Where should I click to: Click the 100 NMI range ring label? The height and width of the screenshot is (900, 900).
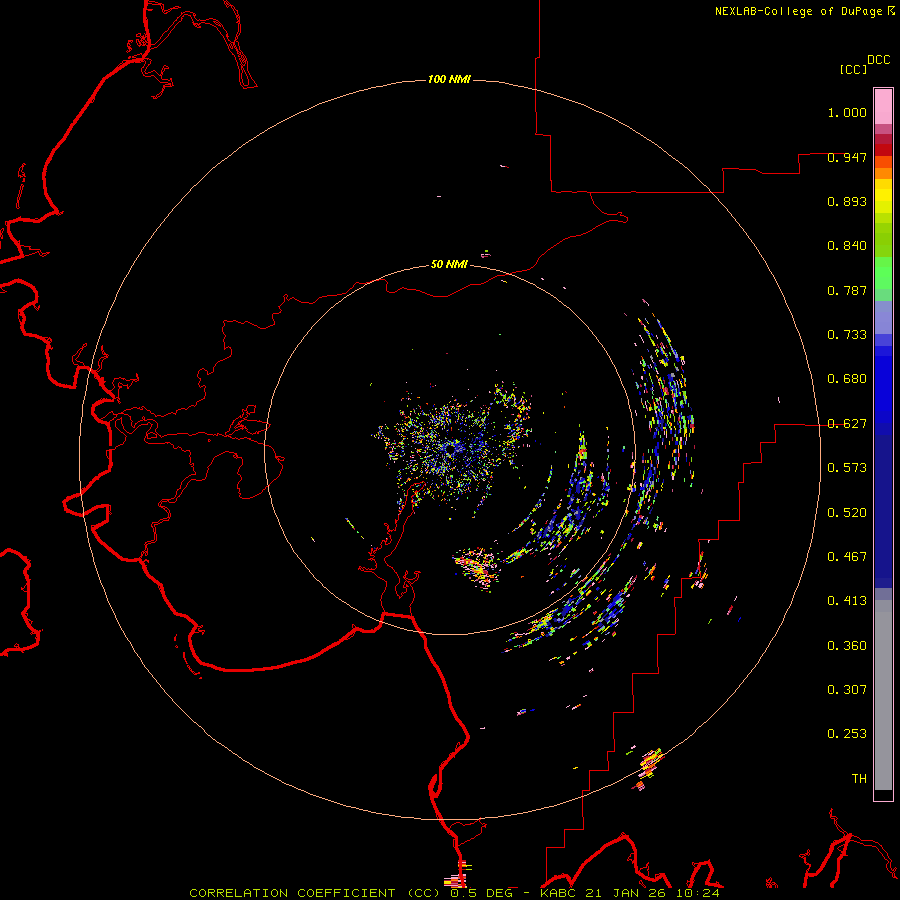449,79
